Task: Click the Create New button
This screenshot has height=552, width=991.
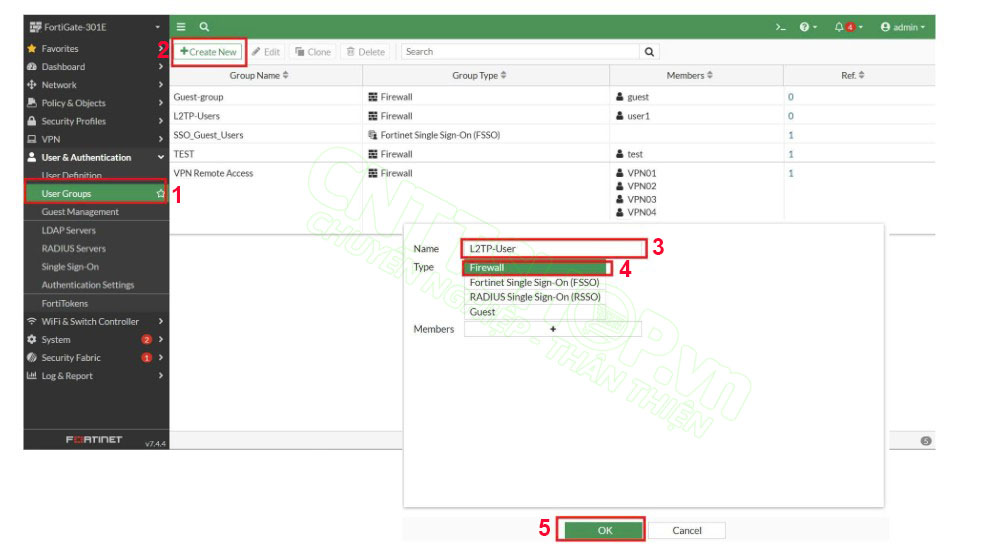Action: pyautogui.click(x=208, y=52)
